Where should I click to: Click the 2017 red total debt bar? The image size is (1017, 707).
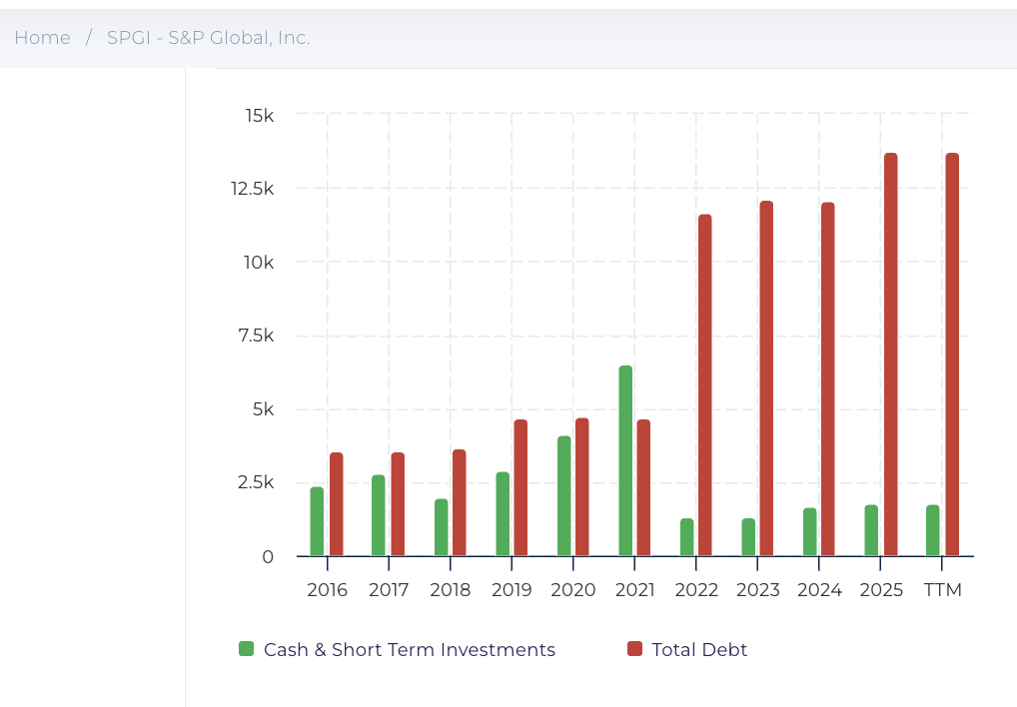click(398, 504)
